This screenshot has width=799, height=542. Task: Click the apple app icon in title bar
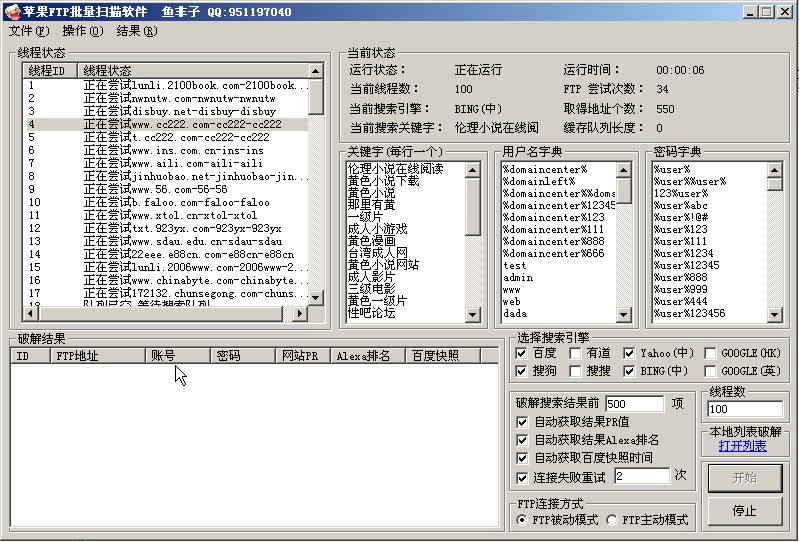click(12, 11)
